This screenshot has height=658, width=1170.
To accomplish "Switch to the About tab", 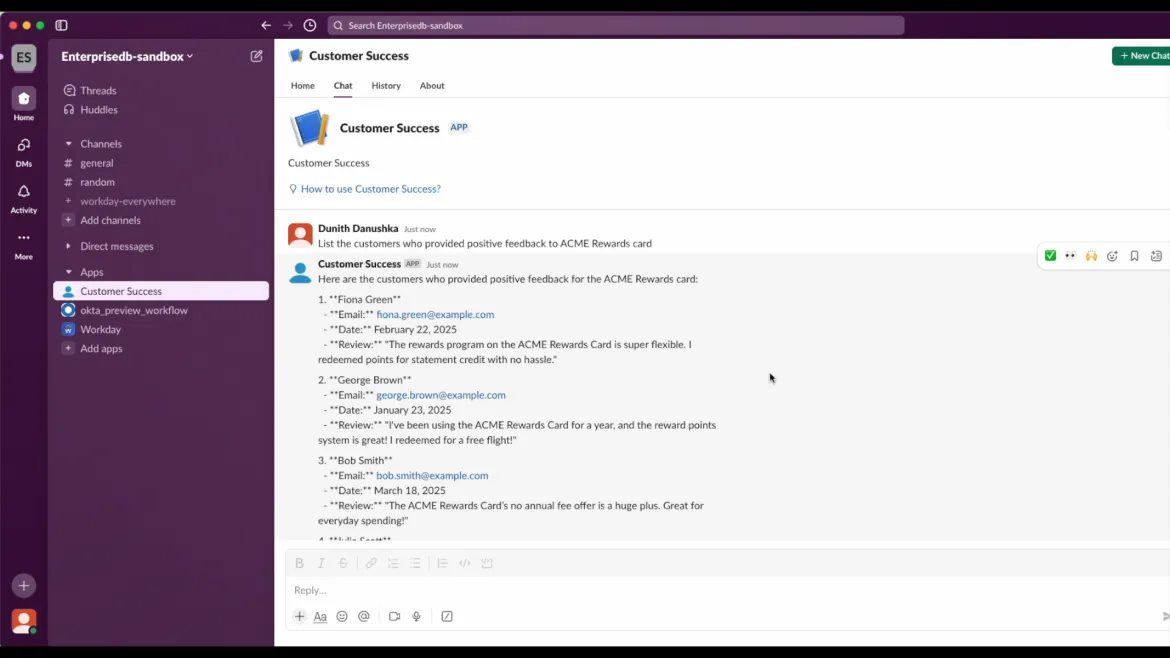I will [432, 86].
